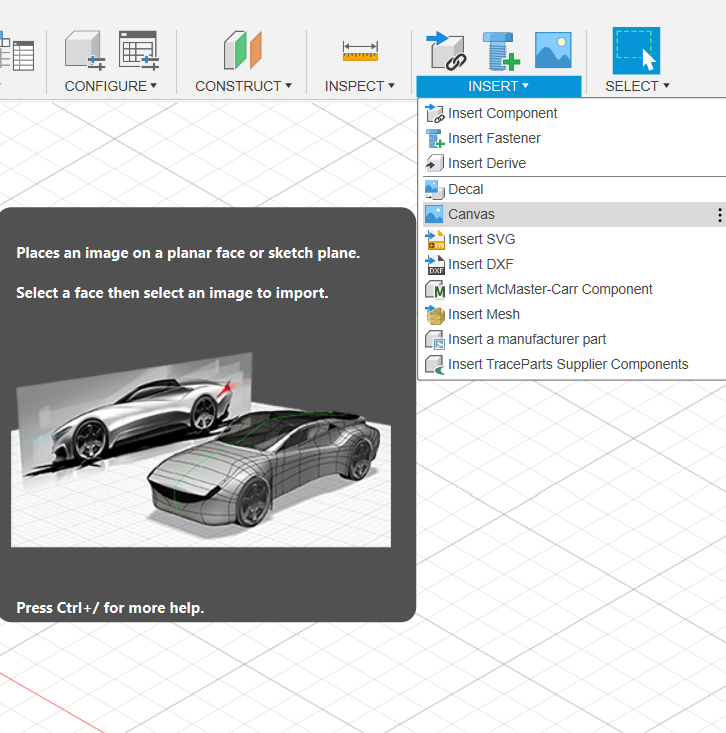Choose Insert Mesh menu entry
The width and height of the screenshot is (726, 733).
[x=575, y=314]
